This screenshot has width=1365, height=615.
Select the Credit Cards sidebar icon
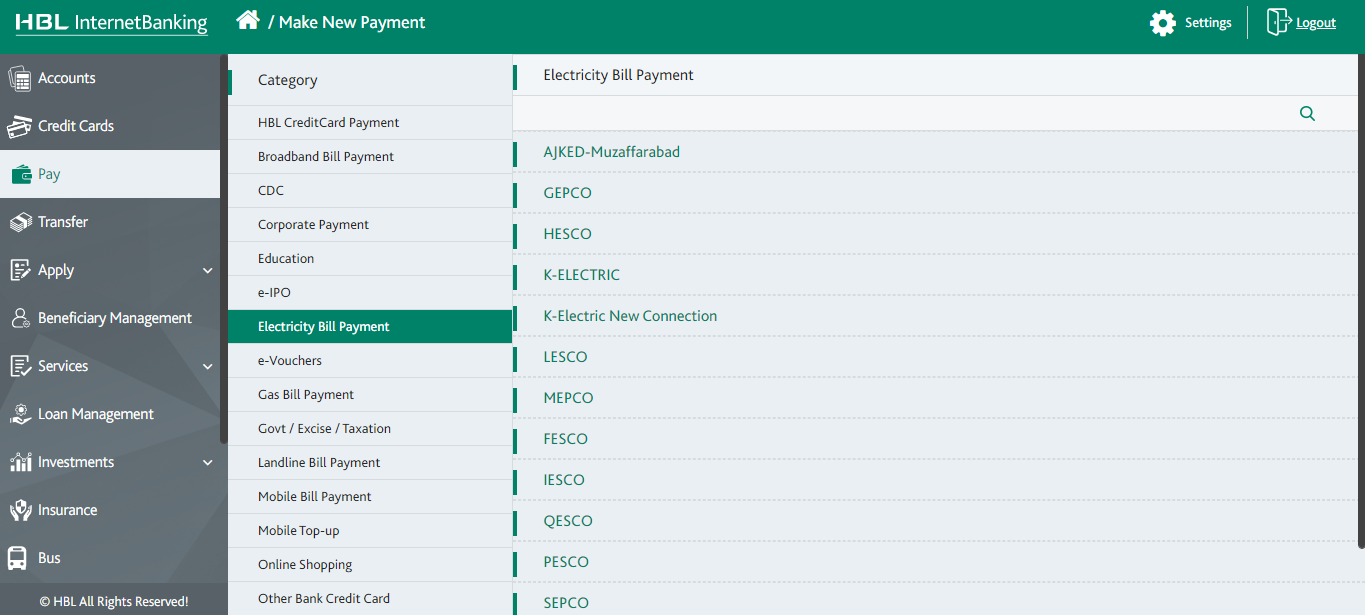click(x=19, y=126)
